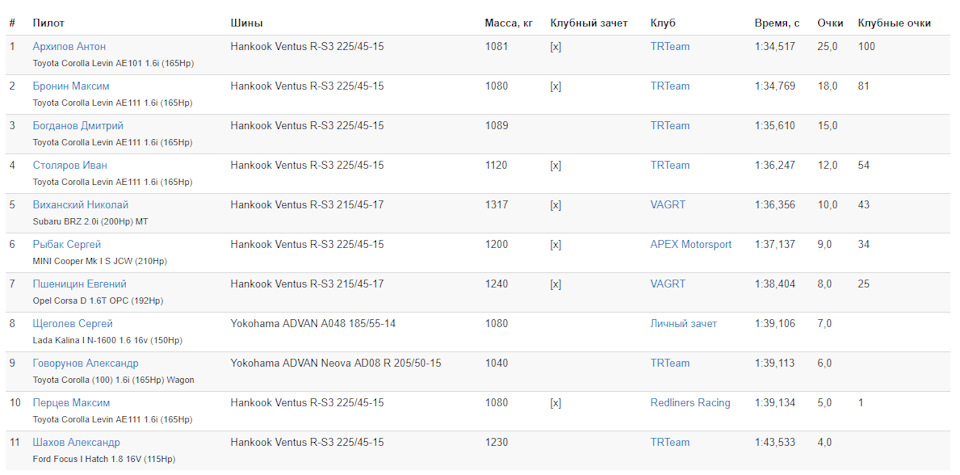960x475 pixels.
Task: Open Виханский Николай pilot link
Action: (81, 205)
